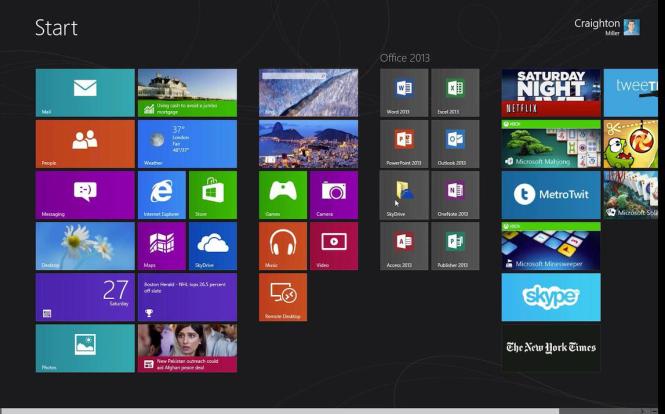Open the Desktop tile with daisies
665x414 pixels.
pyautogui.click(x=85, y=246)
